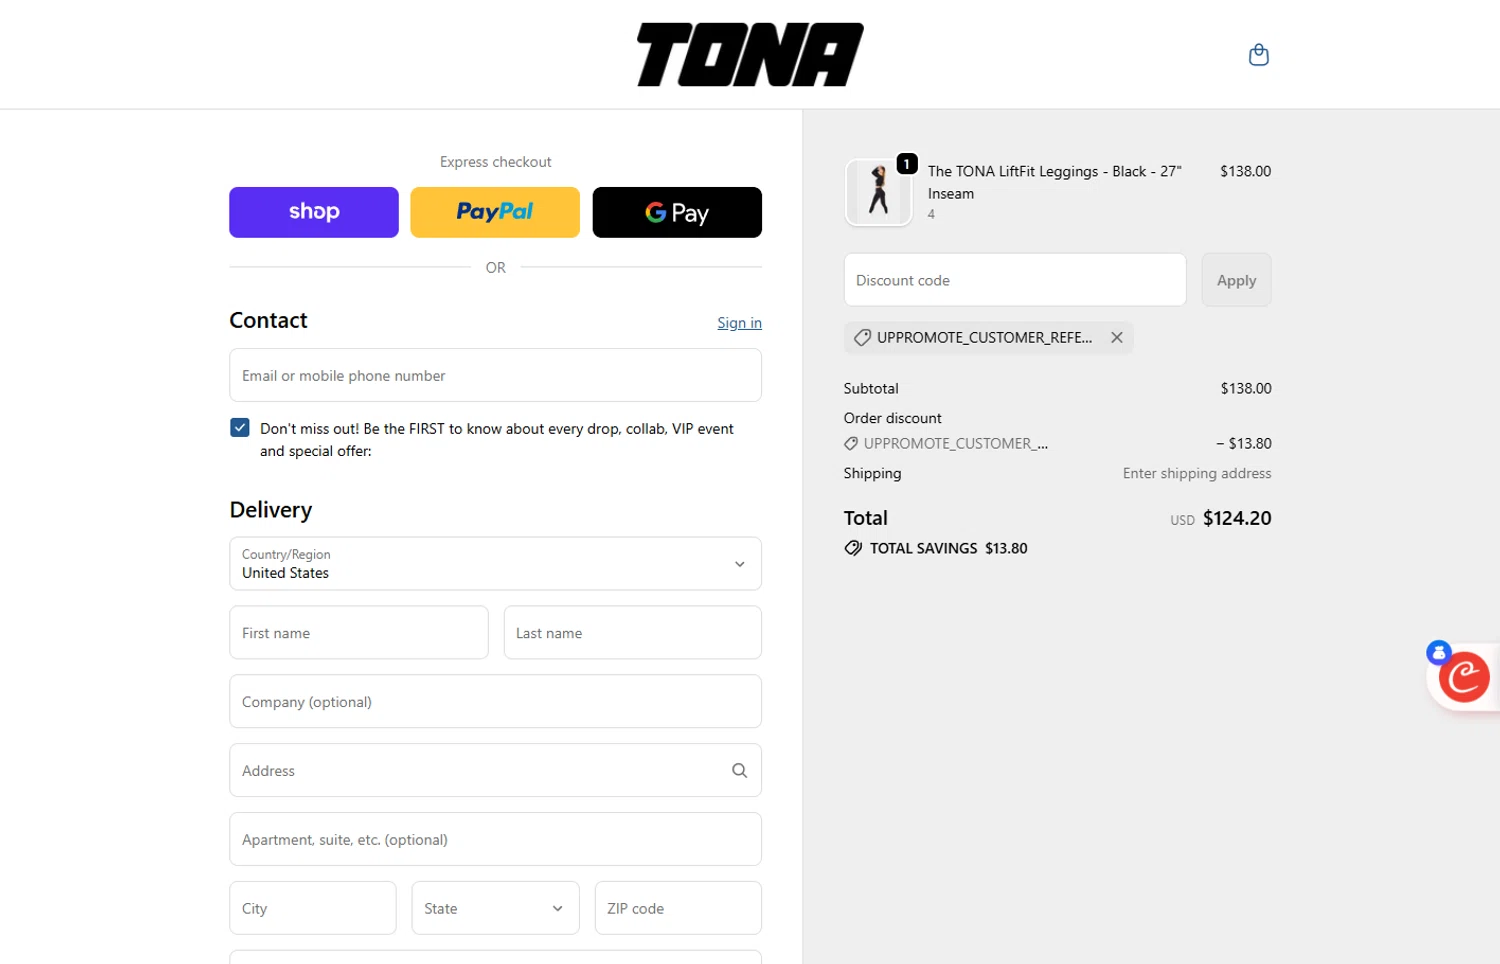
Task: Open the Sign in link
Action: pos(739,323)
